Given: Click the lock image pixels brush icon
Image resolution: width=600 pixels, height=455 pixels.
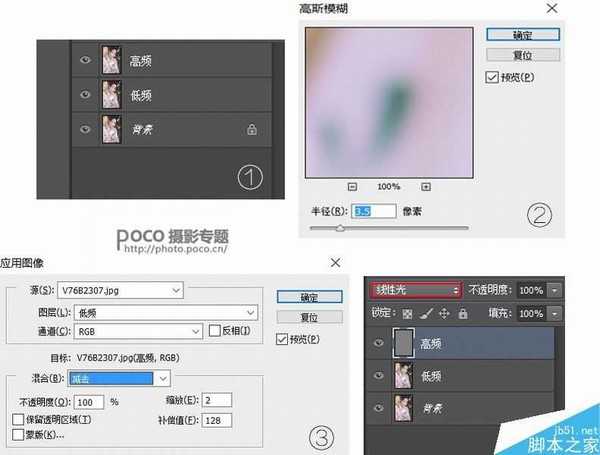Looking at the screenshot, I should pos(427,313).
